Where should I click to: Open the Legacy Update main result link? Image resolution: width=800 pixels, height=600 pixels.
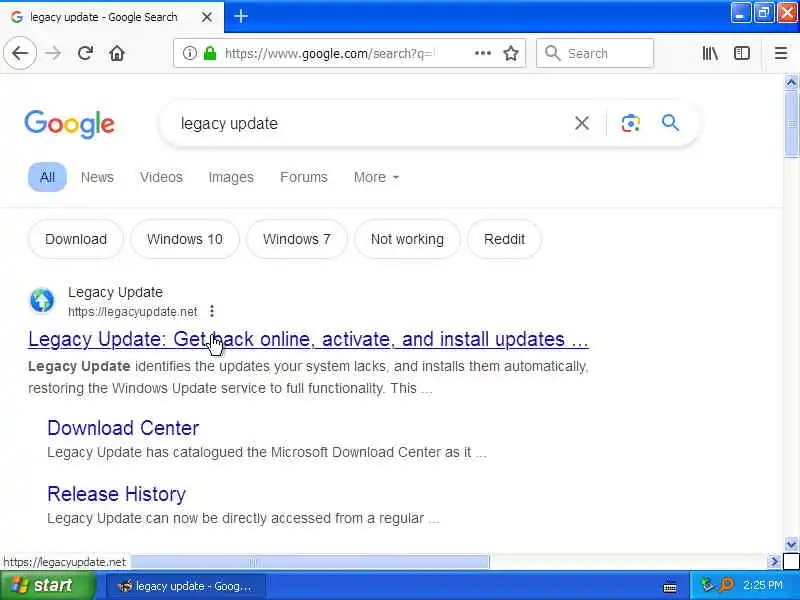click(308, 339)
